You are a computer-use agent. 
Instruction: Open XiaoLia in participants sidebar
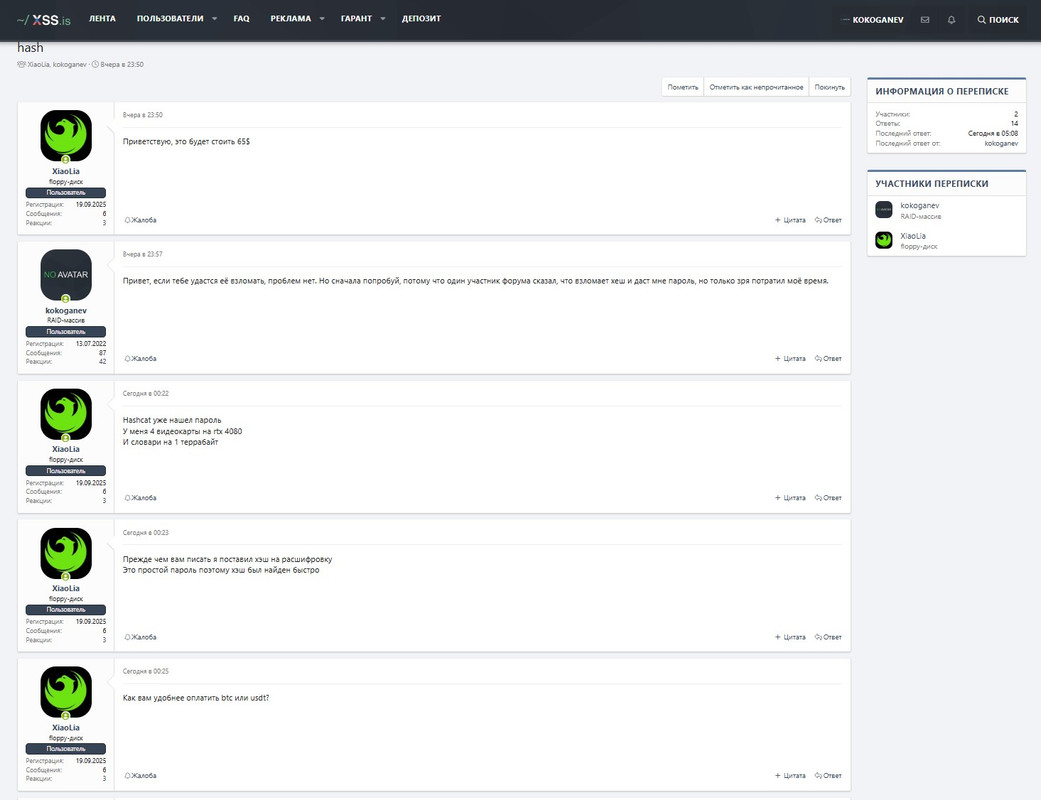click(x=913, y=236)
